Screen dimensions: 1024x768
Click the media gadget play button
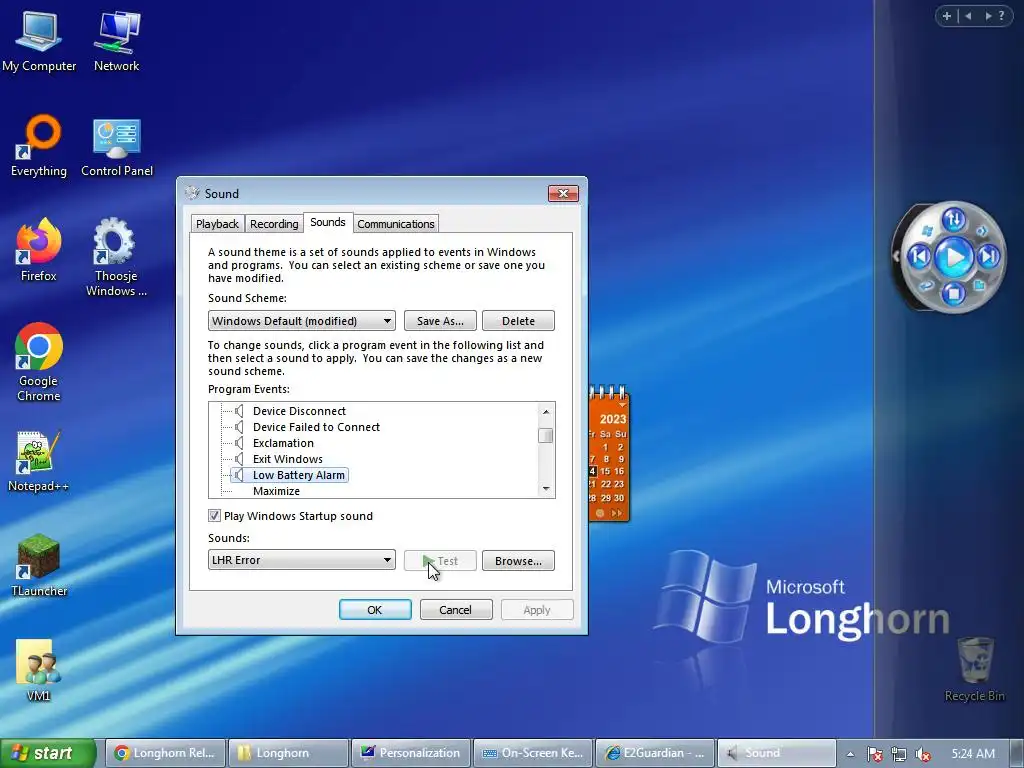point(953,257)
